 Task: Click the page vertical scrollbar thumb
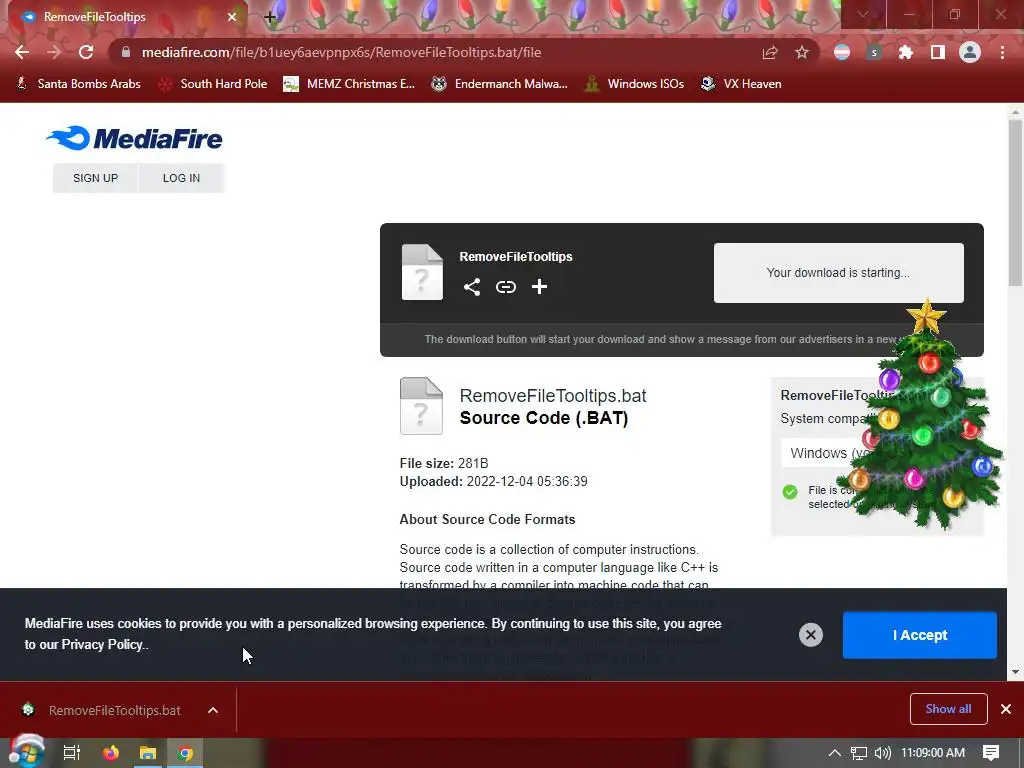[1014, 202]
